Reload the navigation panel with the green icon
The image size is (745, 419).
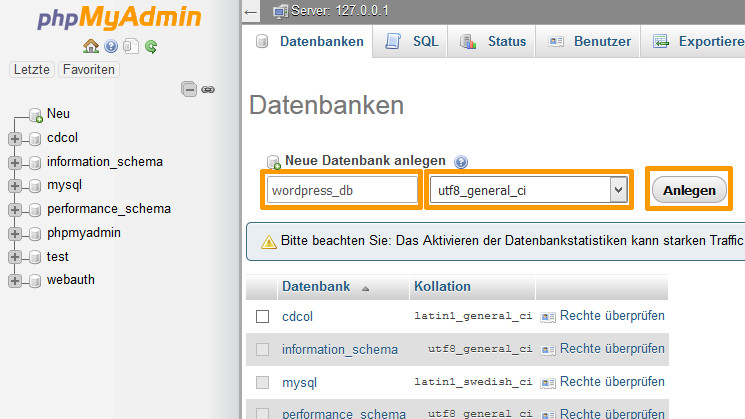tap(151, 47)
